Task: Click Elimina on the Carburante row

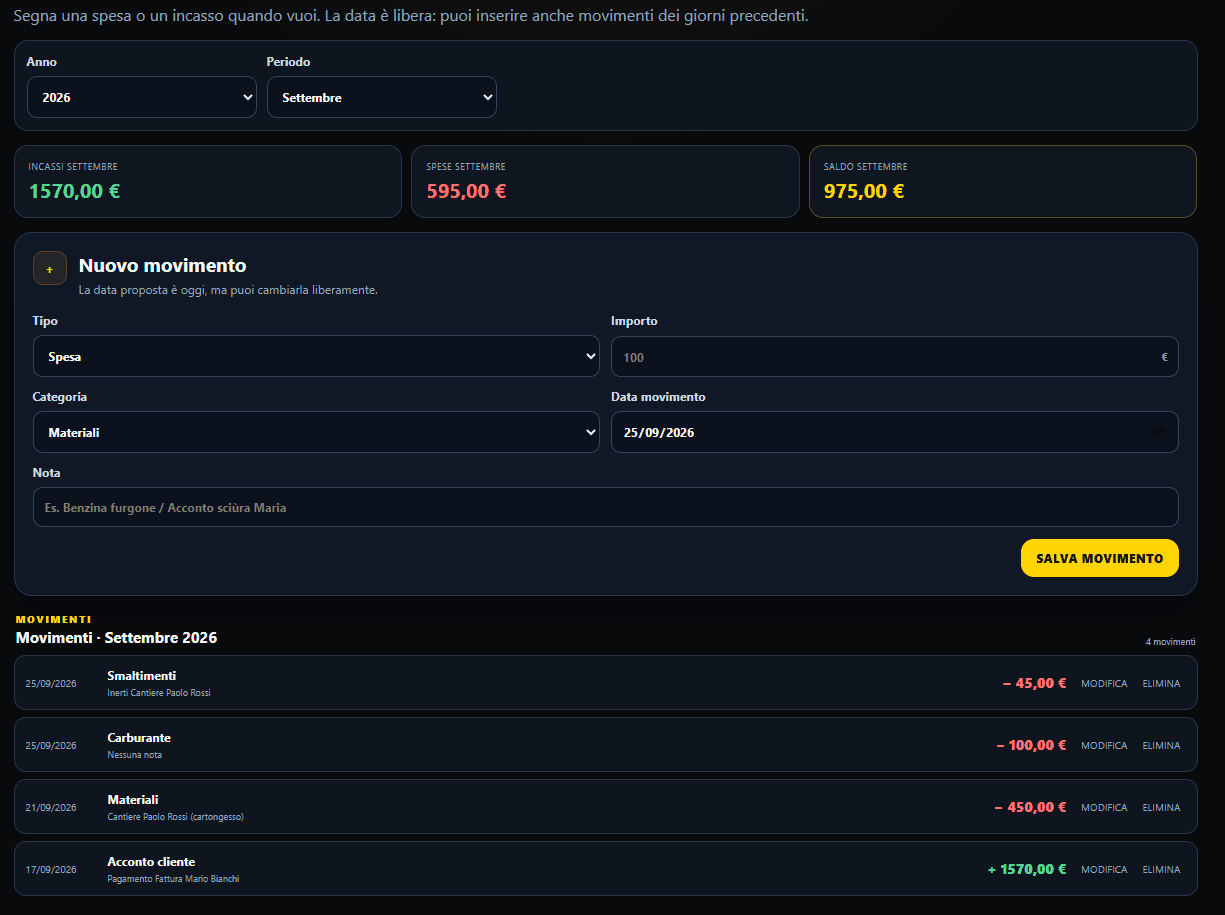Action: [1161, 746]
